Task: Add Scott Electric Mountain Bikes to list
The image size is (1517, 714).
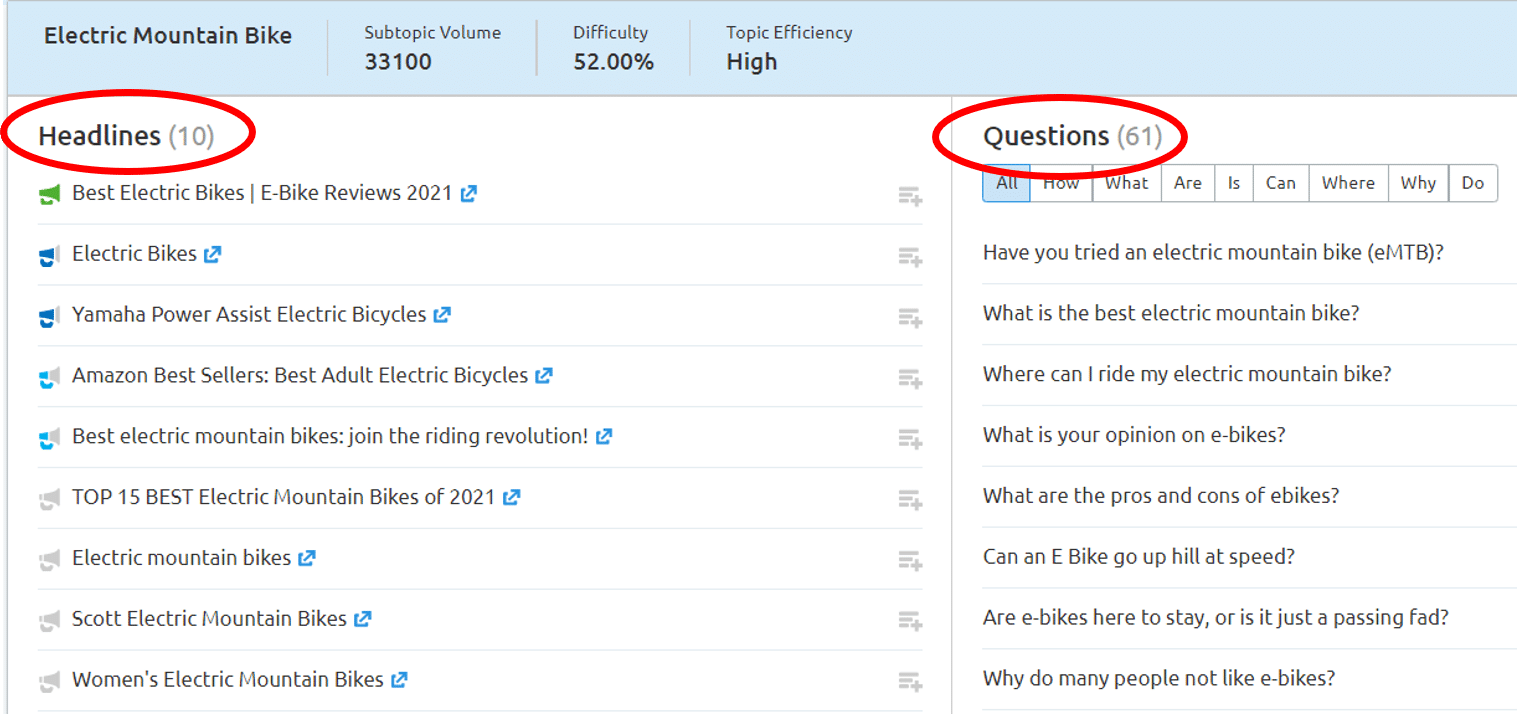Action: click(x=909, y=621)
